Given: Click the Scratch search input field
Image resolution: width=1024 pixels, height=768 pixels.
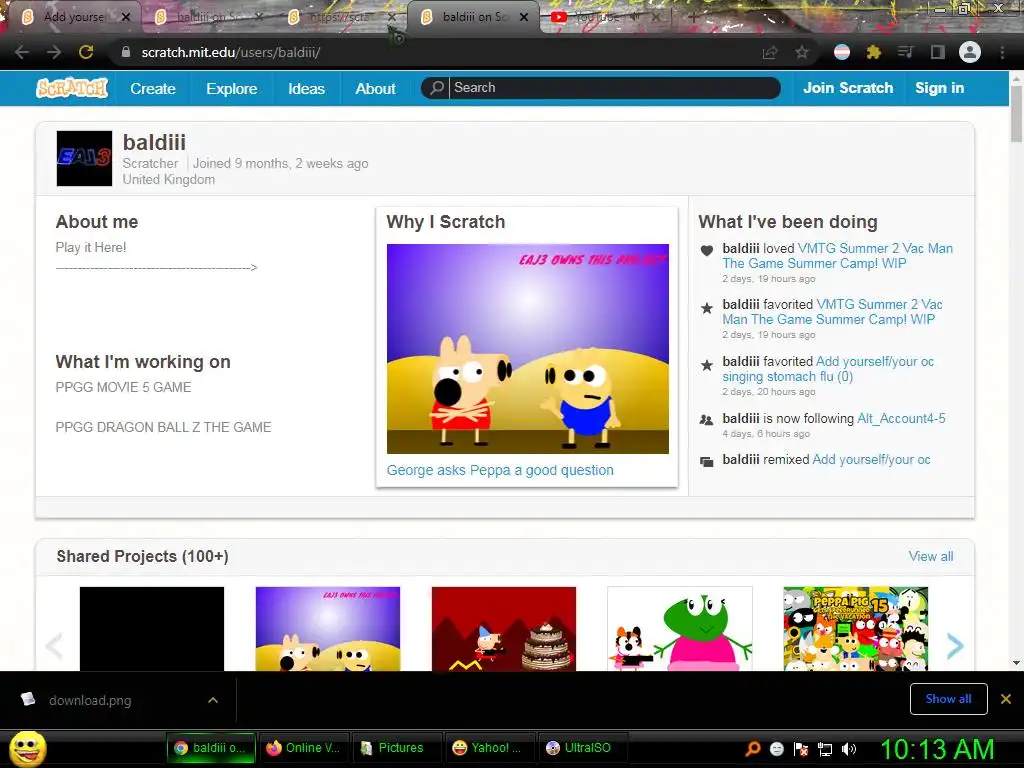Looking at the screenshot, I should (614, 88).
